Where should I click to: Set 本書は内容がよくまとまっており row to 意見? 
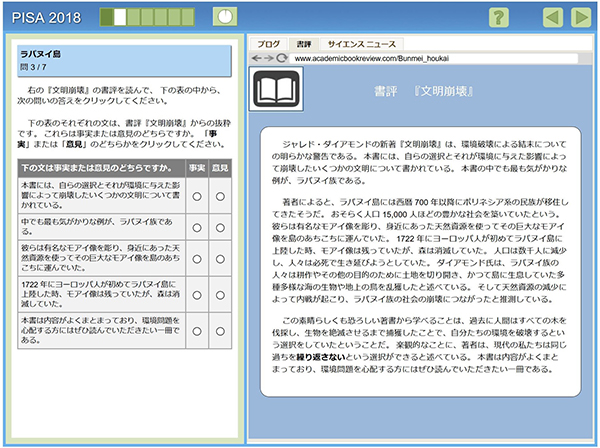(220, 331)
